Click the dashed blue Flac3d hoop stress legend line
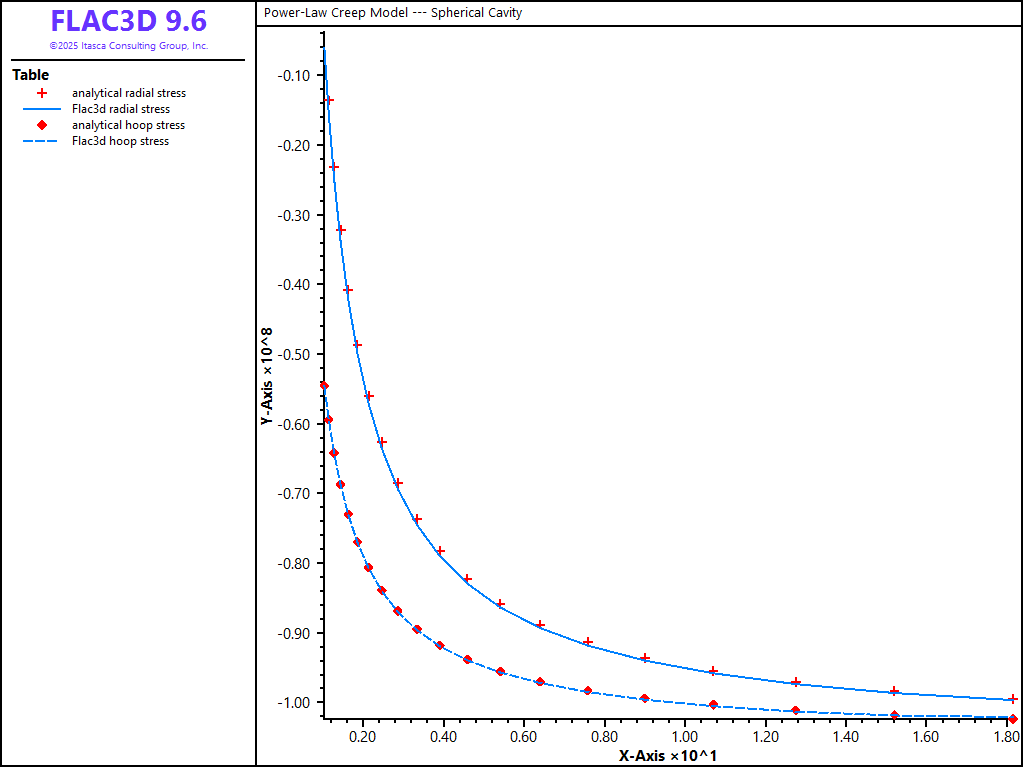This screenshot has width=1024, height=768. [42, 141]
